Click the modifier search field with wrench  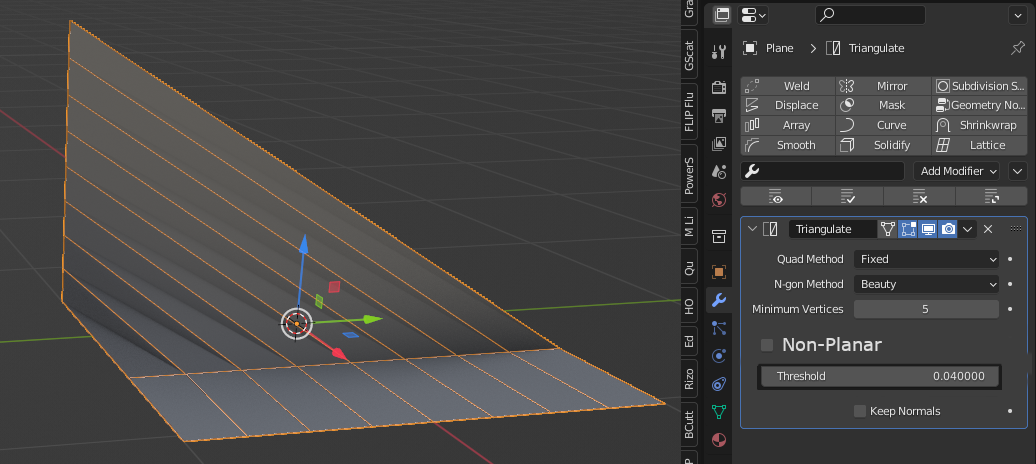pos(823,171)
